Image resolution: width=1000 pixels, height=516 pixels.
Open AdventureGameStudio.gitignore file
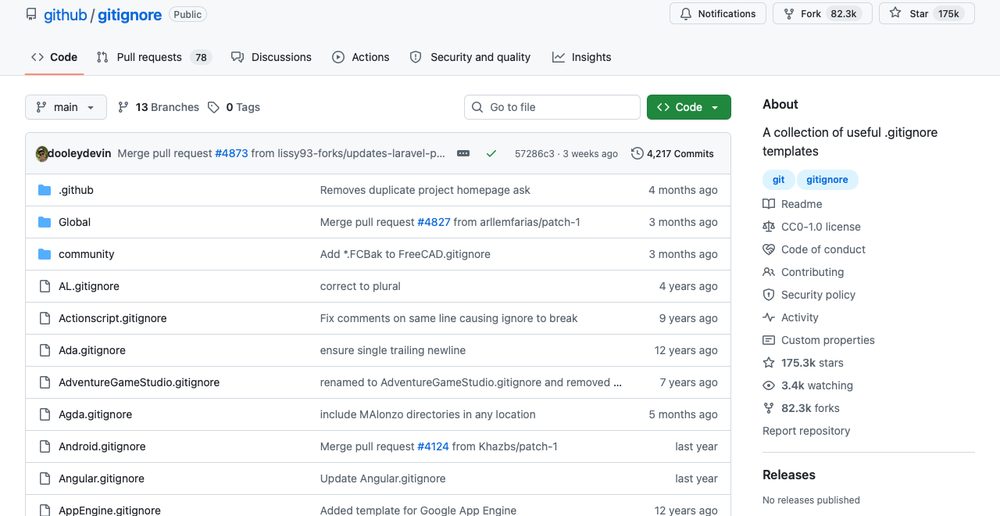click(139, 382)
